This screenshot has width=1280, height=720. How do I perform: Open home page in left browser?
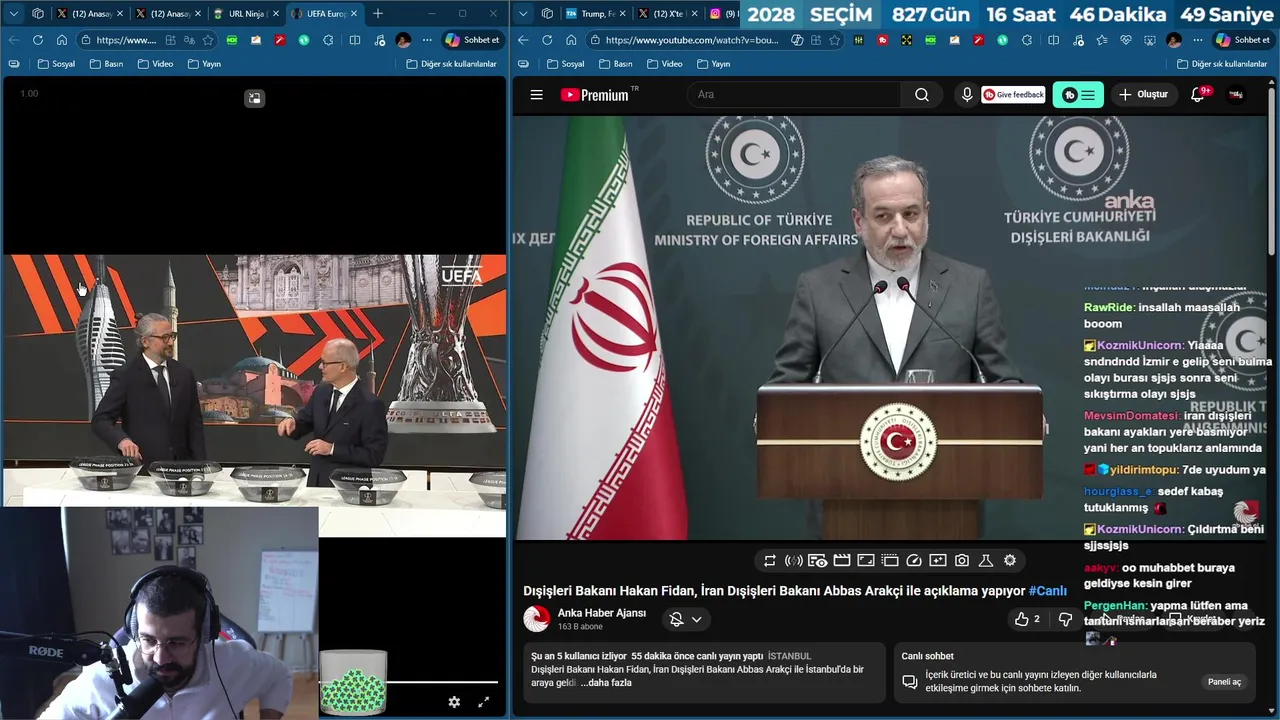point(61,40)
